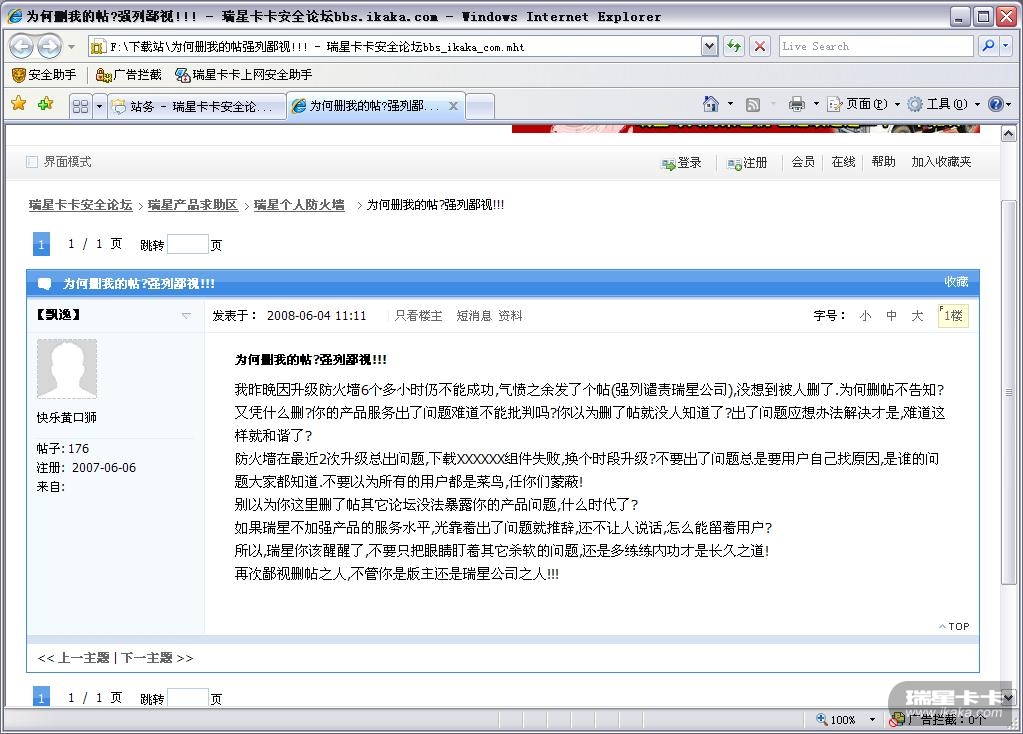This screenshot has width=1023, height=734.
Task: Click the page vertical scrollbar thumb
Action: [1009, 391]
